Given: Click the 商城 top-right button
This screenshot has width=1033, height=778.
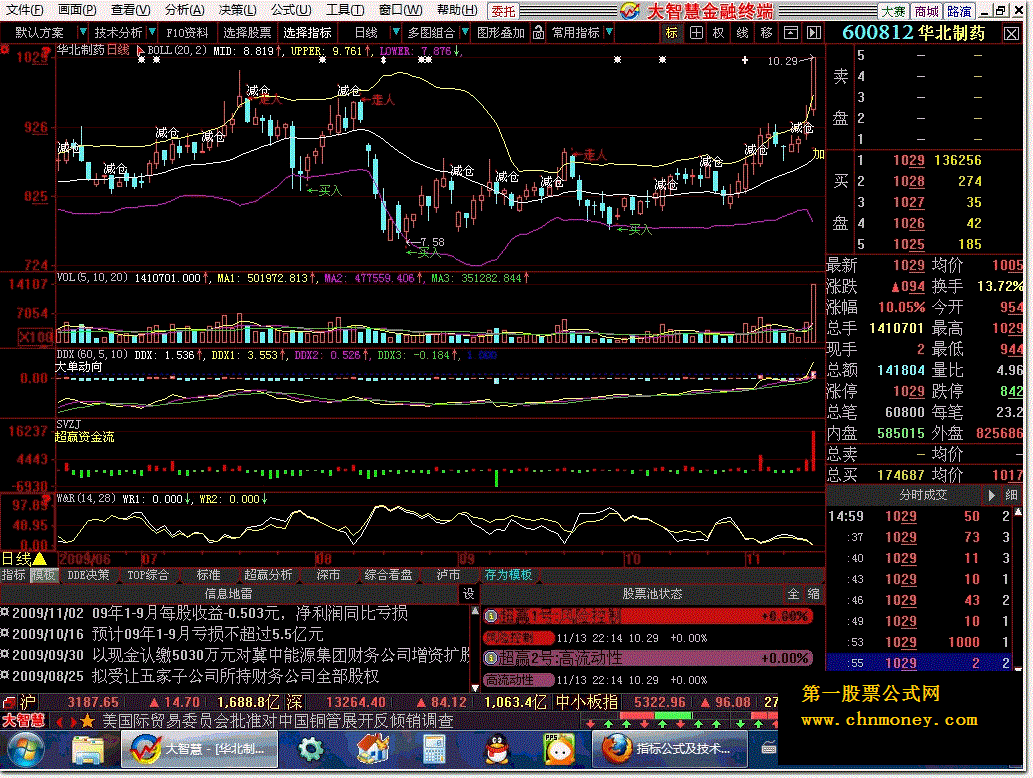Looking at the screenshot, I should click(926, 11).
